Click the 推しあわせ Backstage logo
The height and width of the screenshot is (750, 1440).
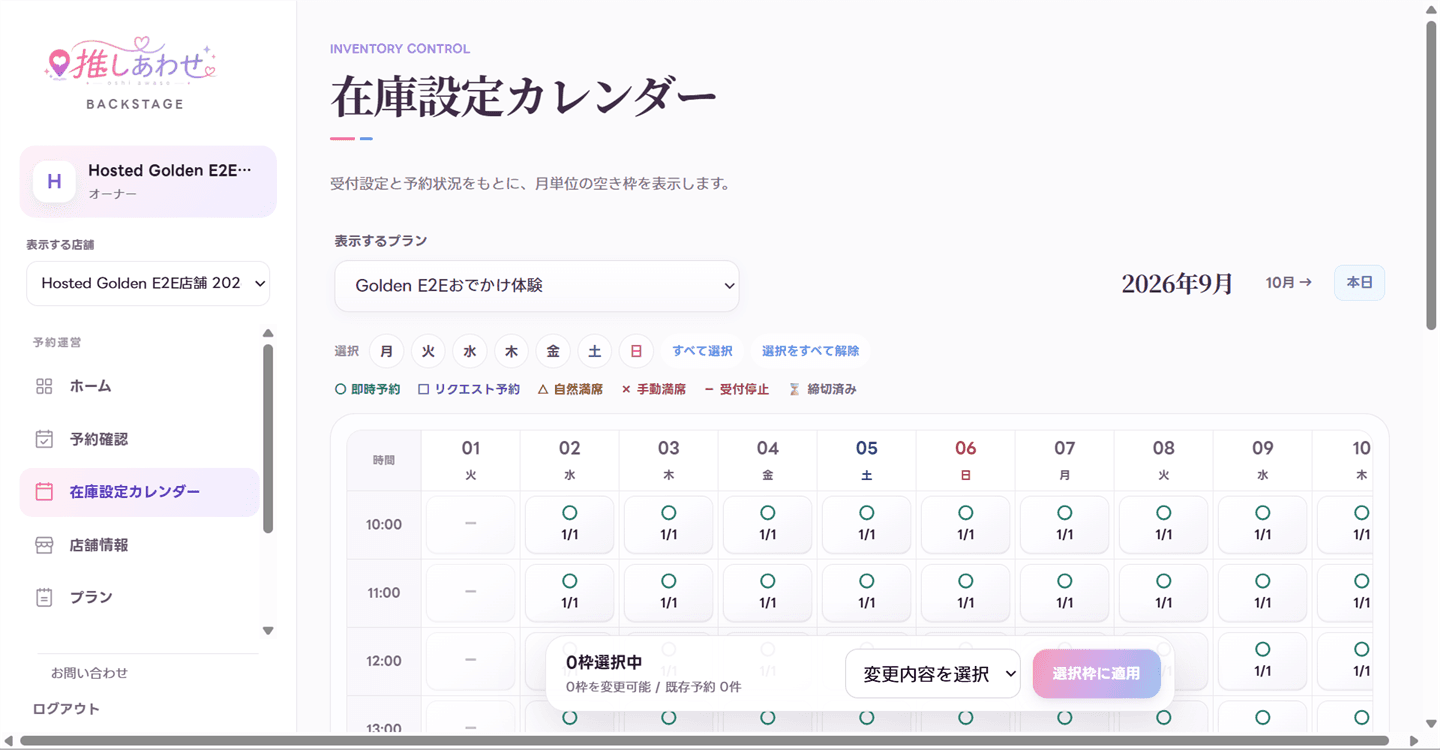[131, 73]
